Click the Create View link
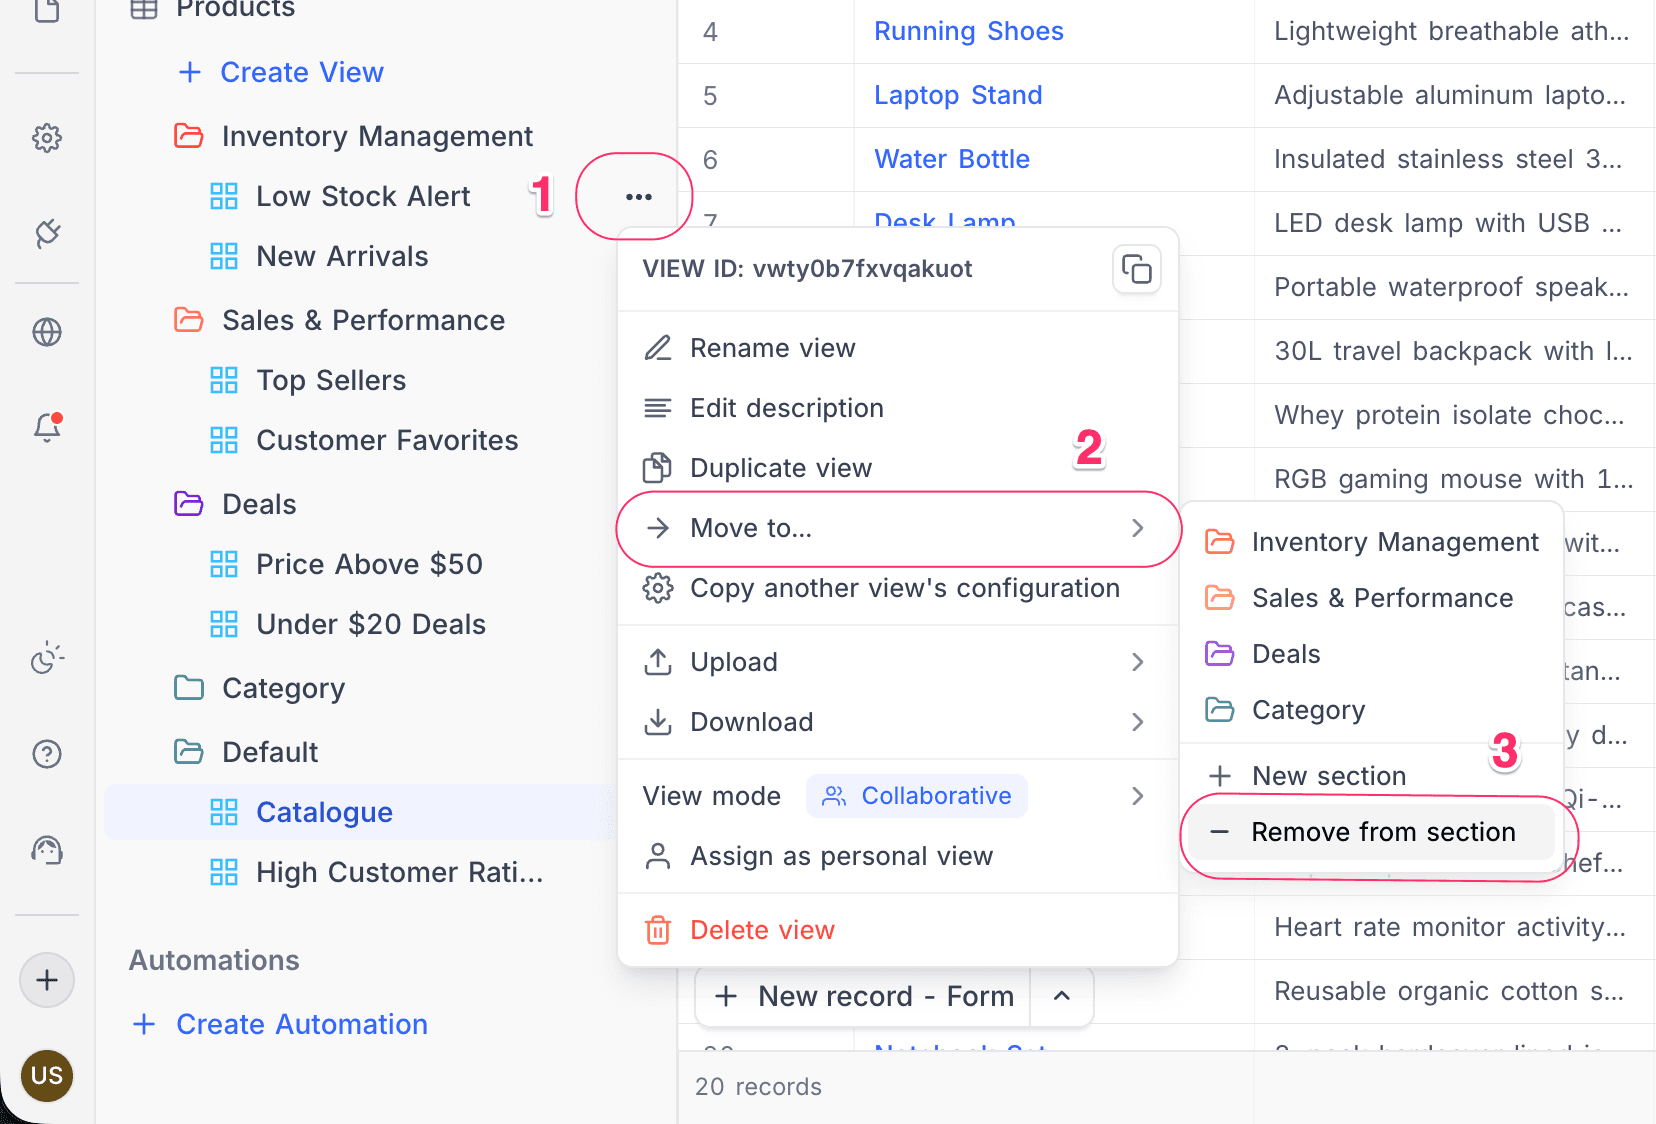 [301, 72]
